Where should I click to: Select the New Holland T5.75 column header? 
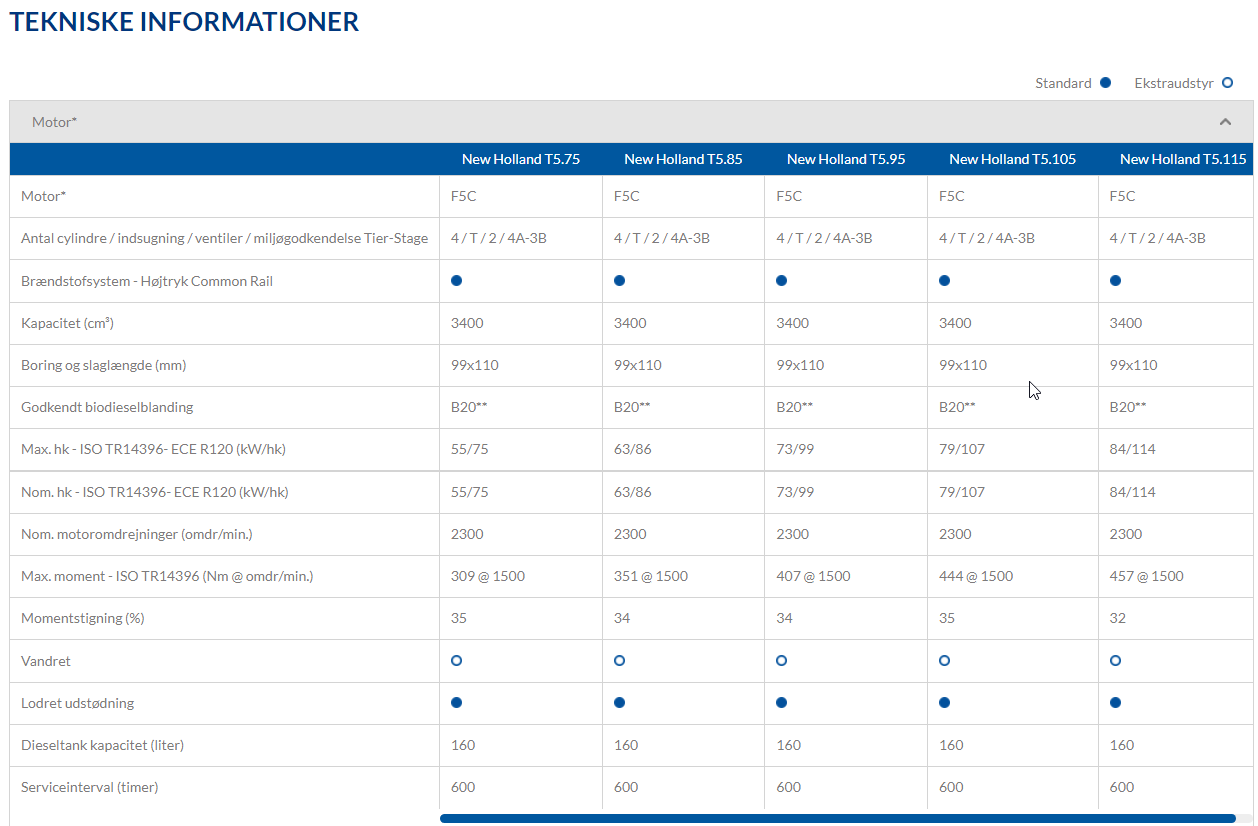tap(521, 159)
